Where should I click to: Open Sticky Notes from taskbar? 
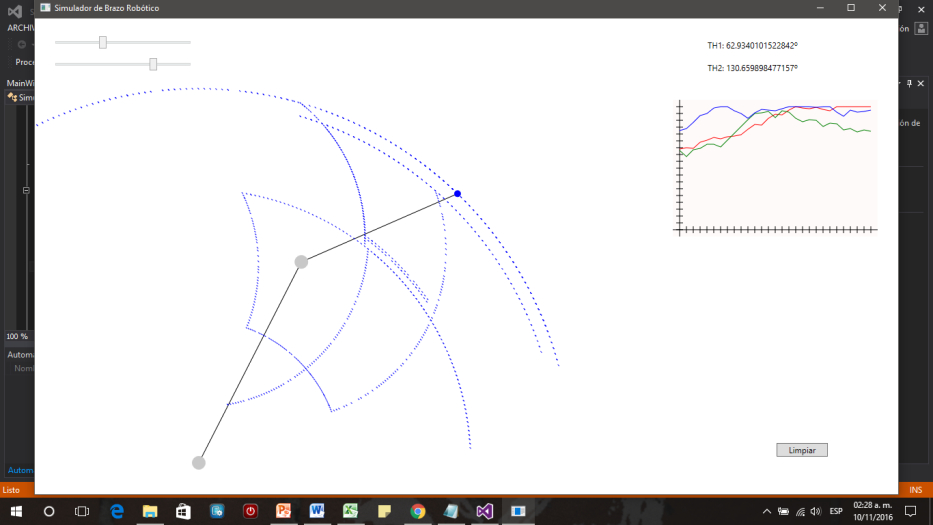[x=384, y=511]
